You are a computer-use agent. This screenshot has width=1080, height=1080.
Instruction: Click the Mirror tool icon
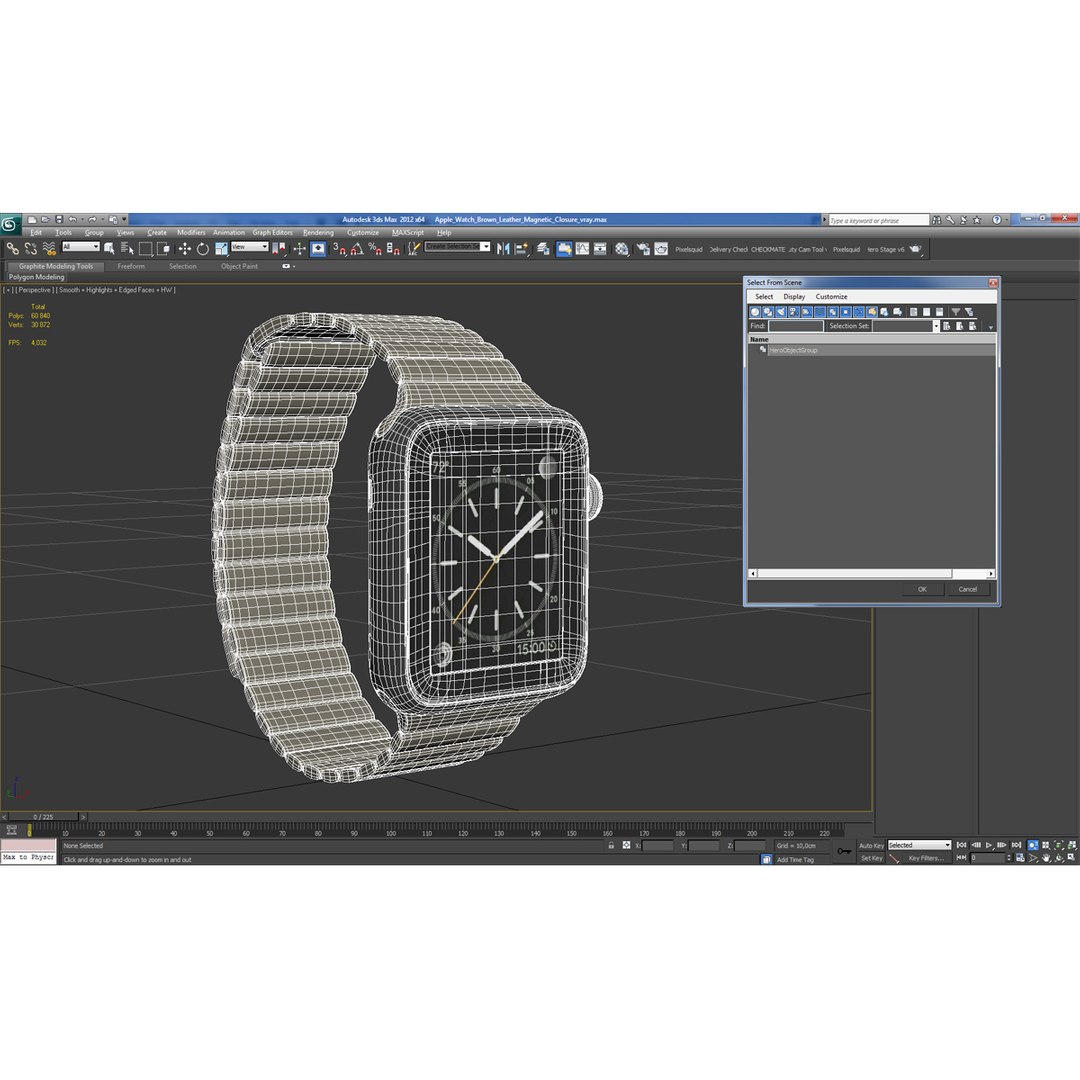tap(503, 249)
